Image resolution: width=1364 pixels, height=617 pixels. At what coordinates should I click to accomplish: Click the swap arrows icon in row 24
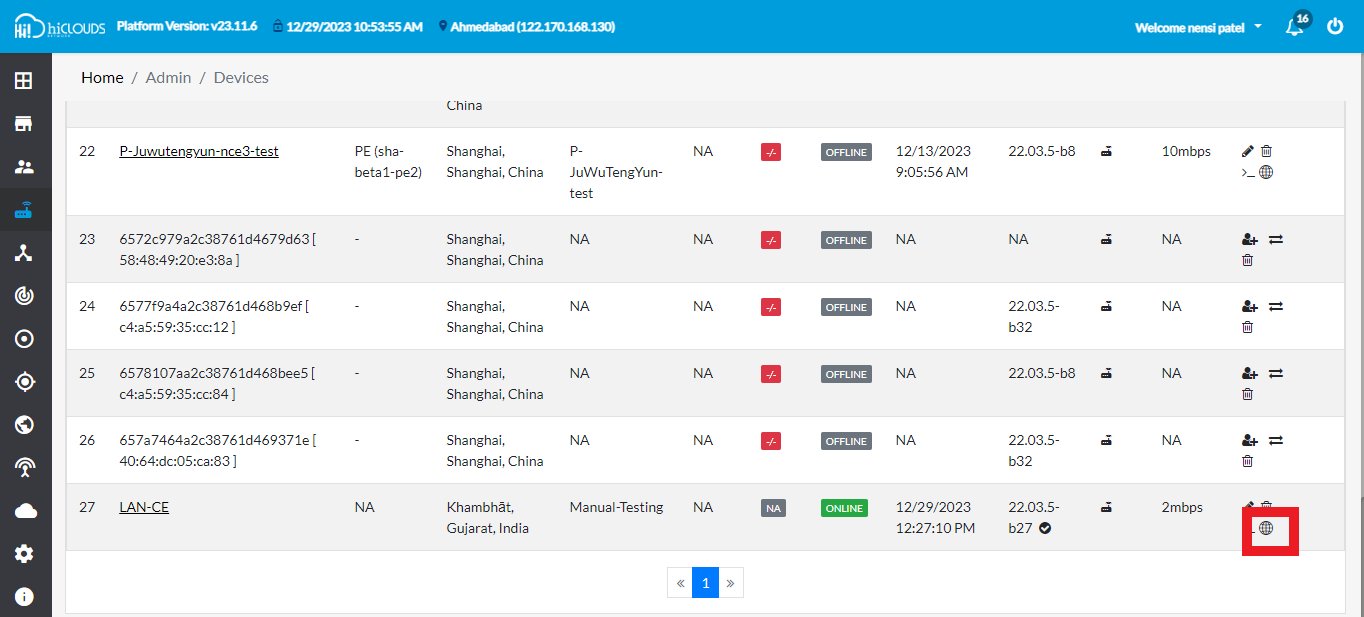(x=1276, y=306)
